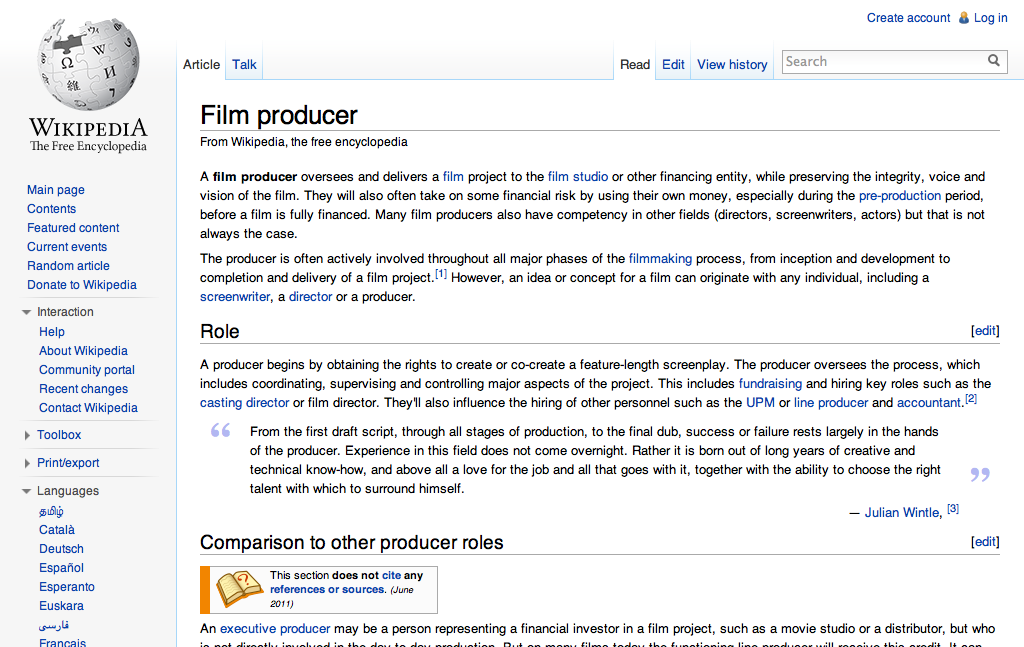Collapse the Languages sidebar section
This screenshot has height=647, width=1024.
(x=27, y=491)
